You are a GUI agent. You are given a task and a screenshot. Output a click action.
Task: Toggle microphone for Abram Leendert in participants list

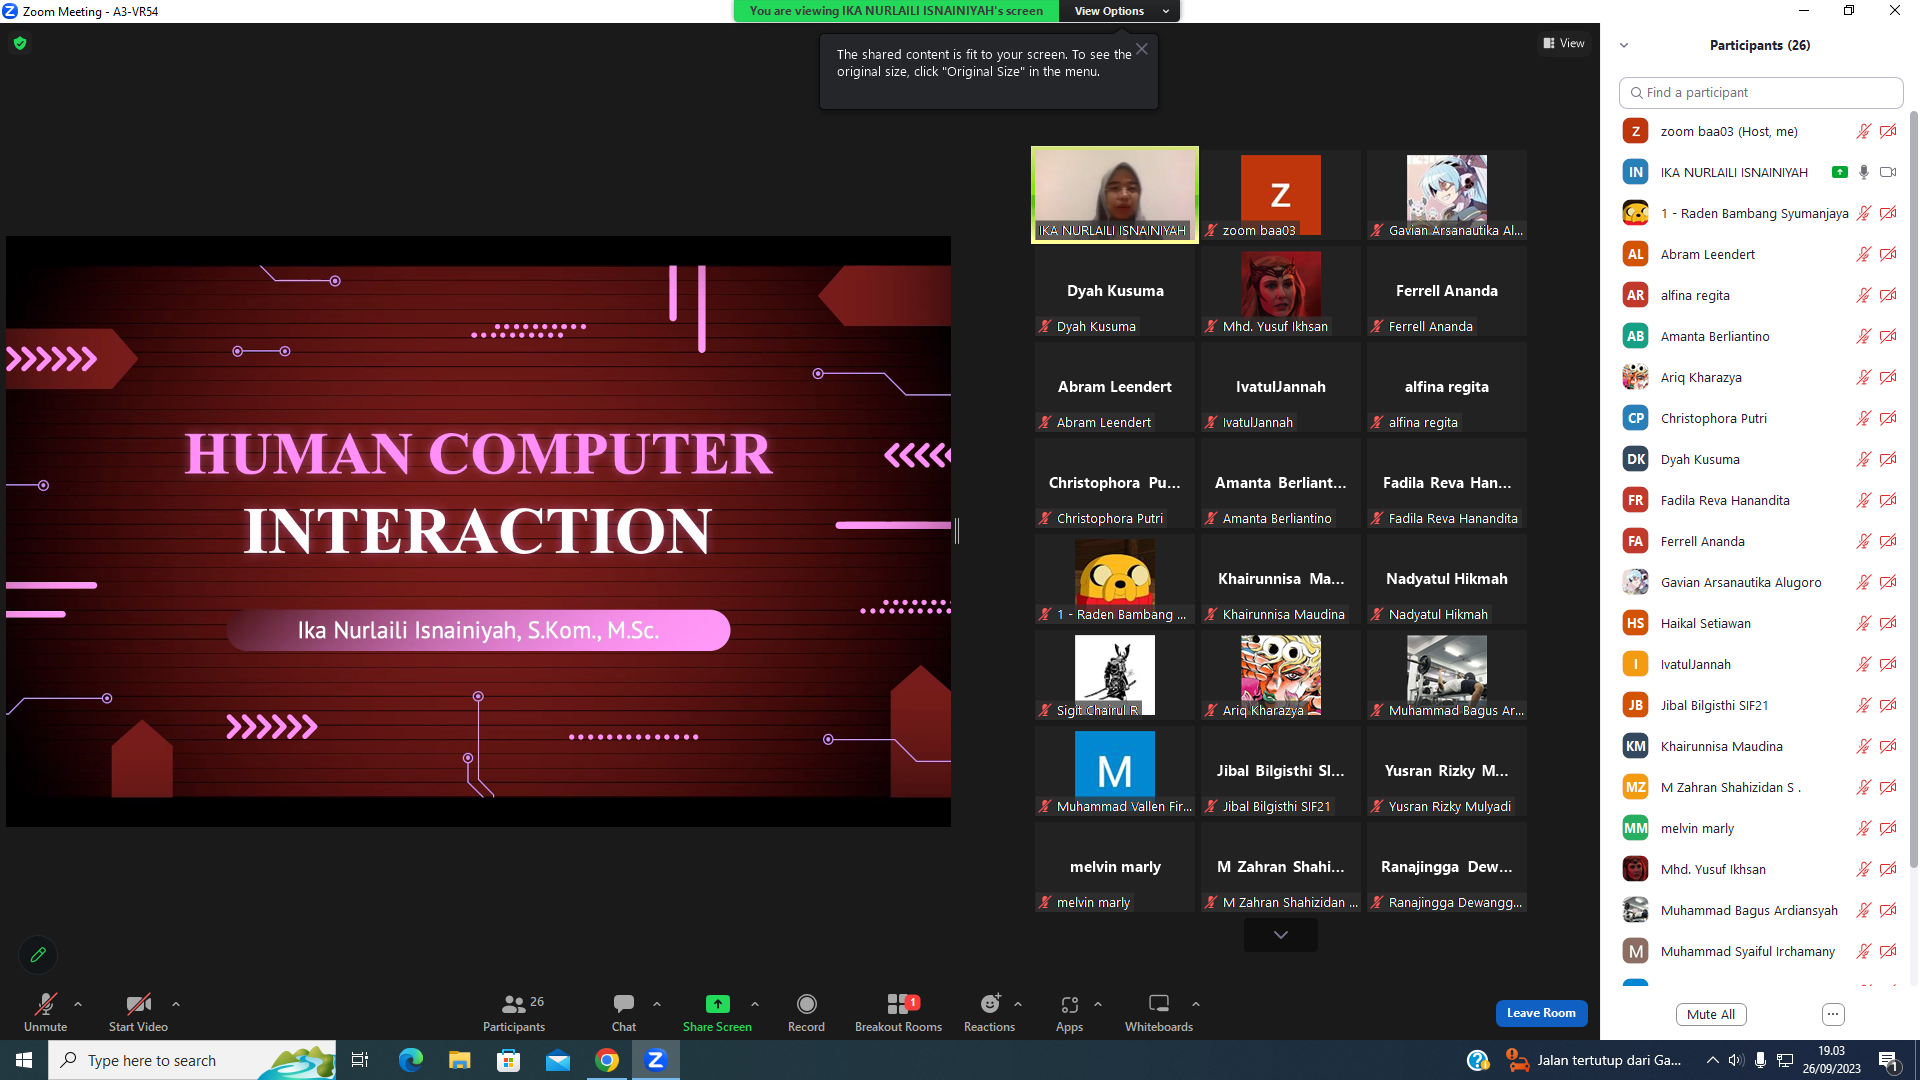(x=1864, y=254)
